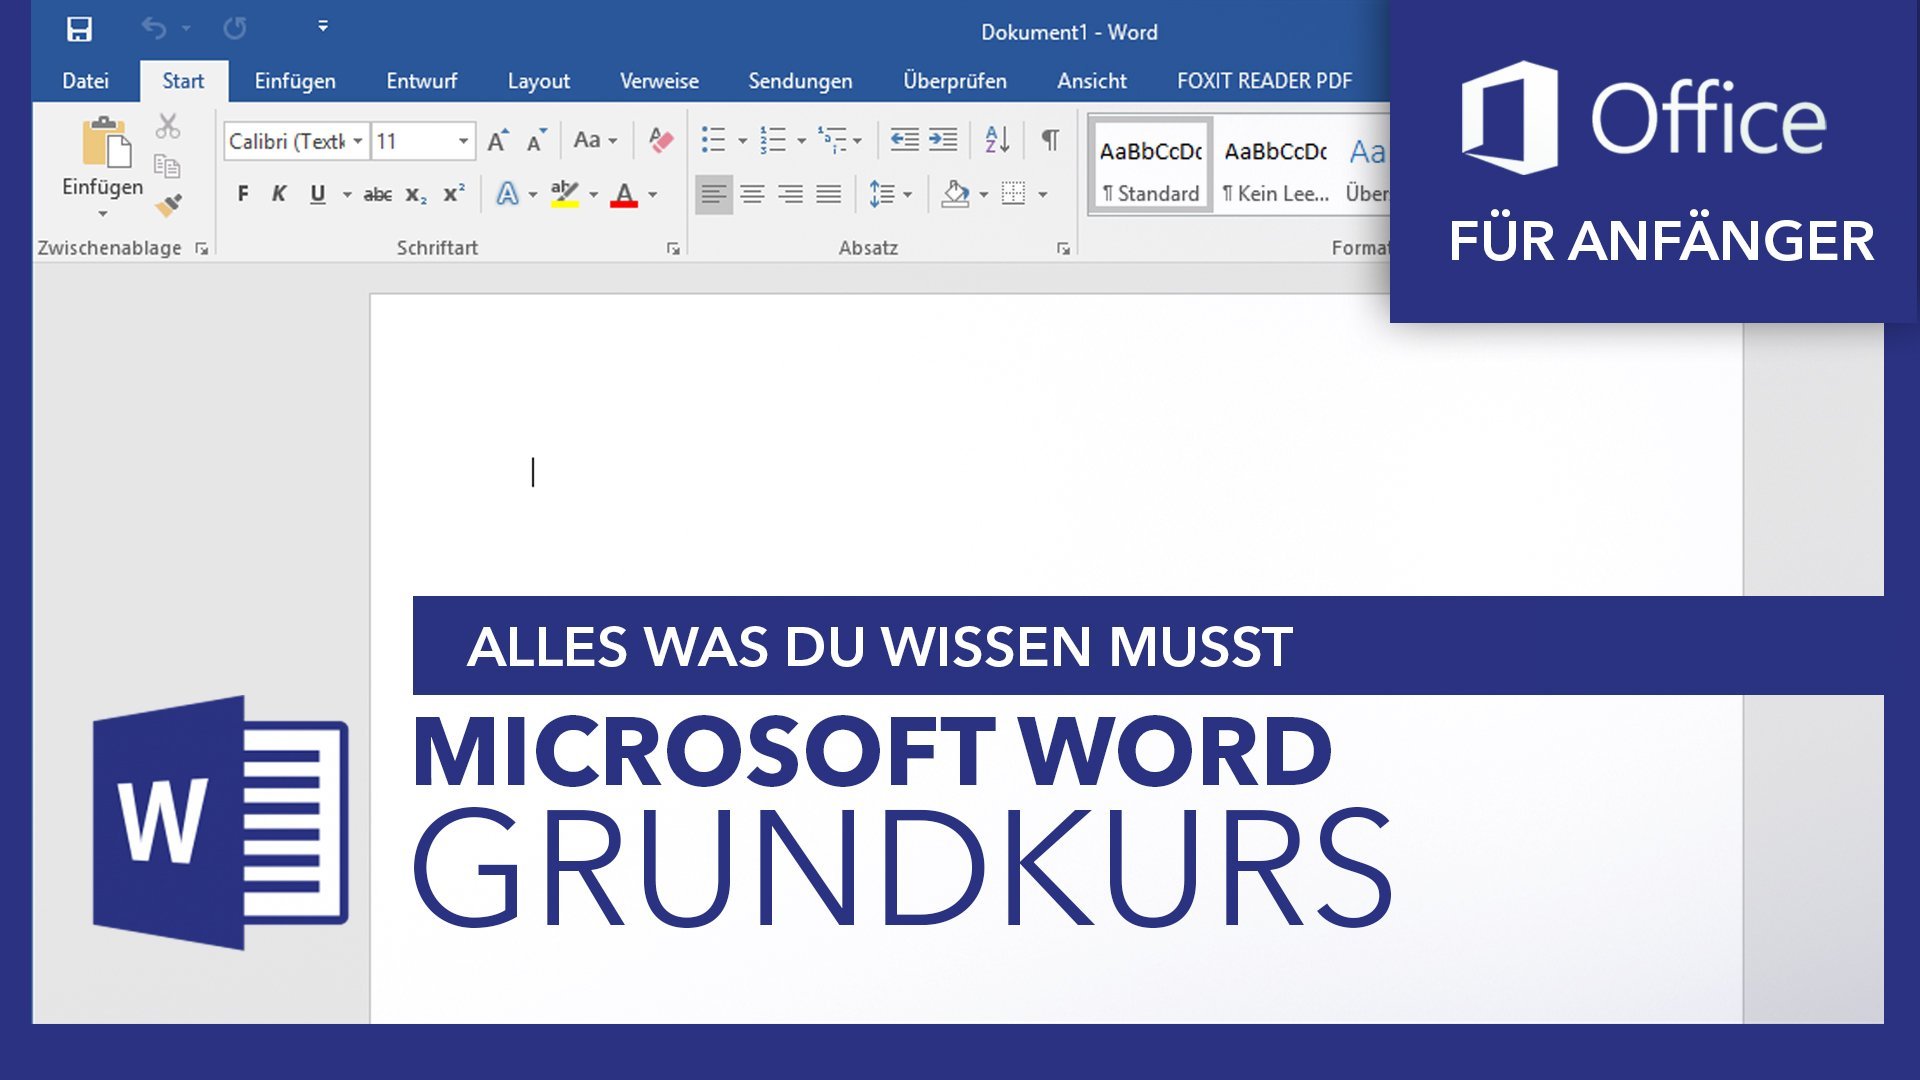This screenshot has height=1080, width=1920.
Task: Click the Save icon in quick access toolbar
Action: (x=79, y=29)
